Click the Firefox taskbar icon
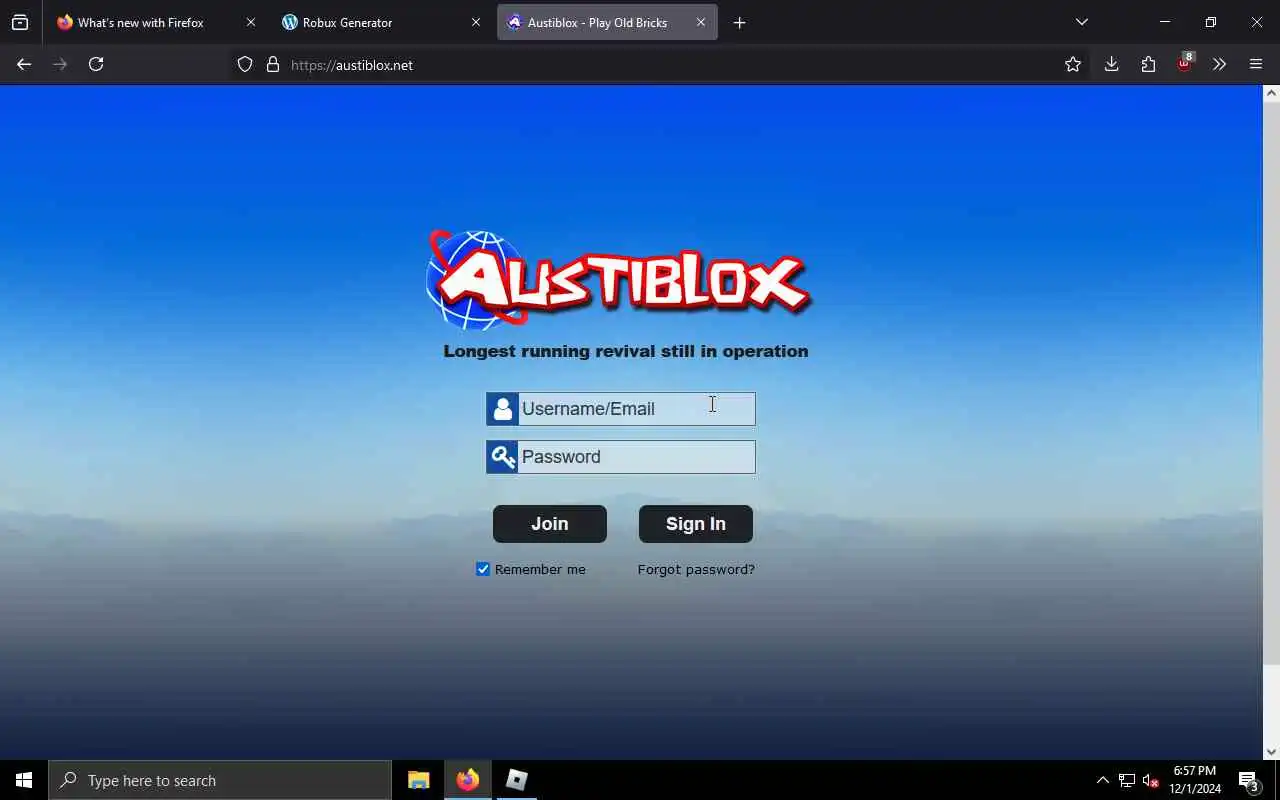The height and width of the screenshot is (800, 1280). click(x=468, y=780)
